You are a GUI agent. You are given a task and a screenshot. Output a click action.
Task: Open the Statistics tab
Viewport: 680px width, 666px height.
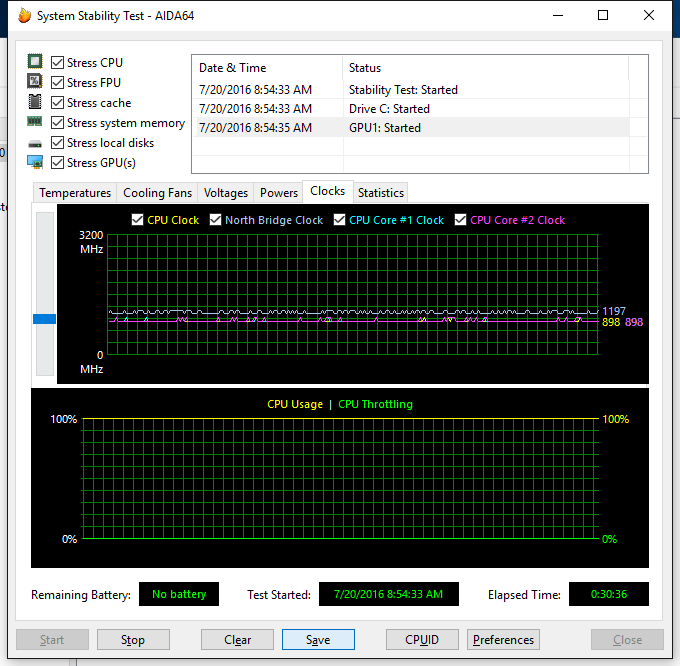381,193
